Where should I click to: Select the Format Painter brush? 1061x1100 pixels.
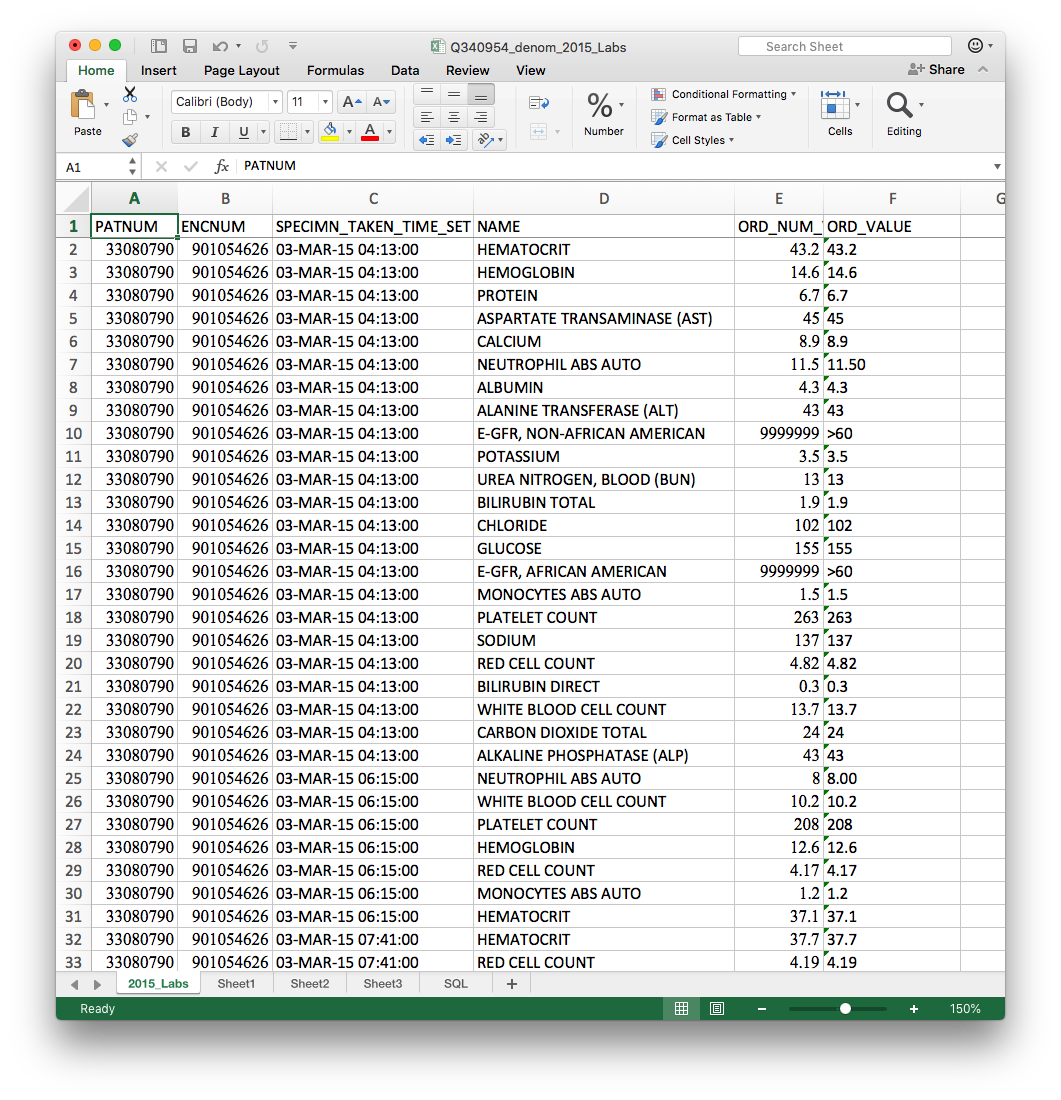coord(130,140)
